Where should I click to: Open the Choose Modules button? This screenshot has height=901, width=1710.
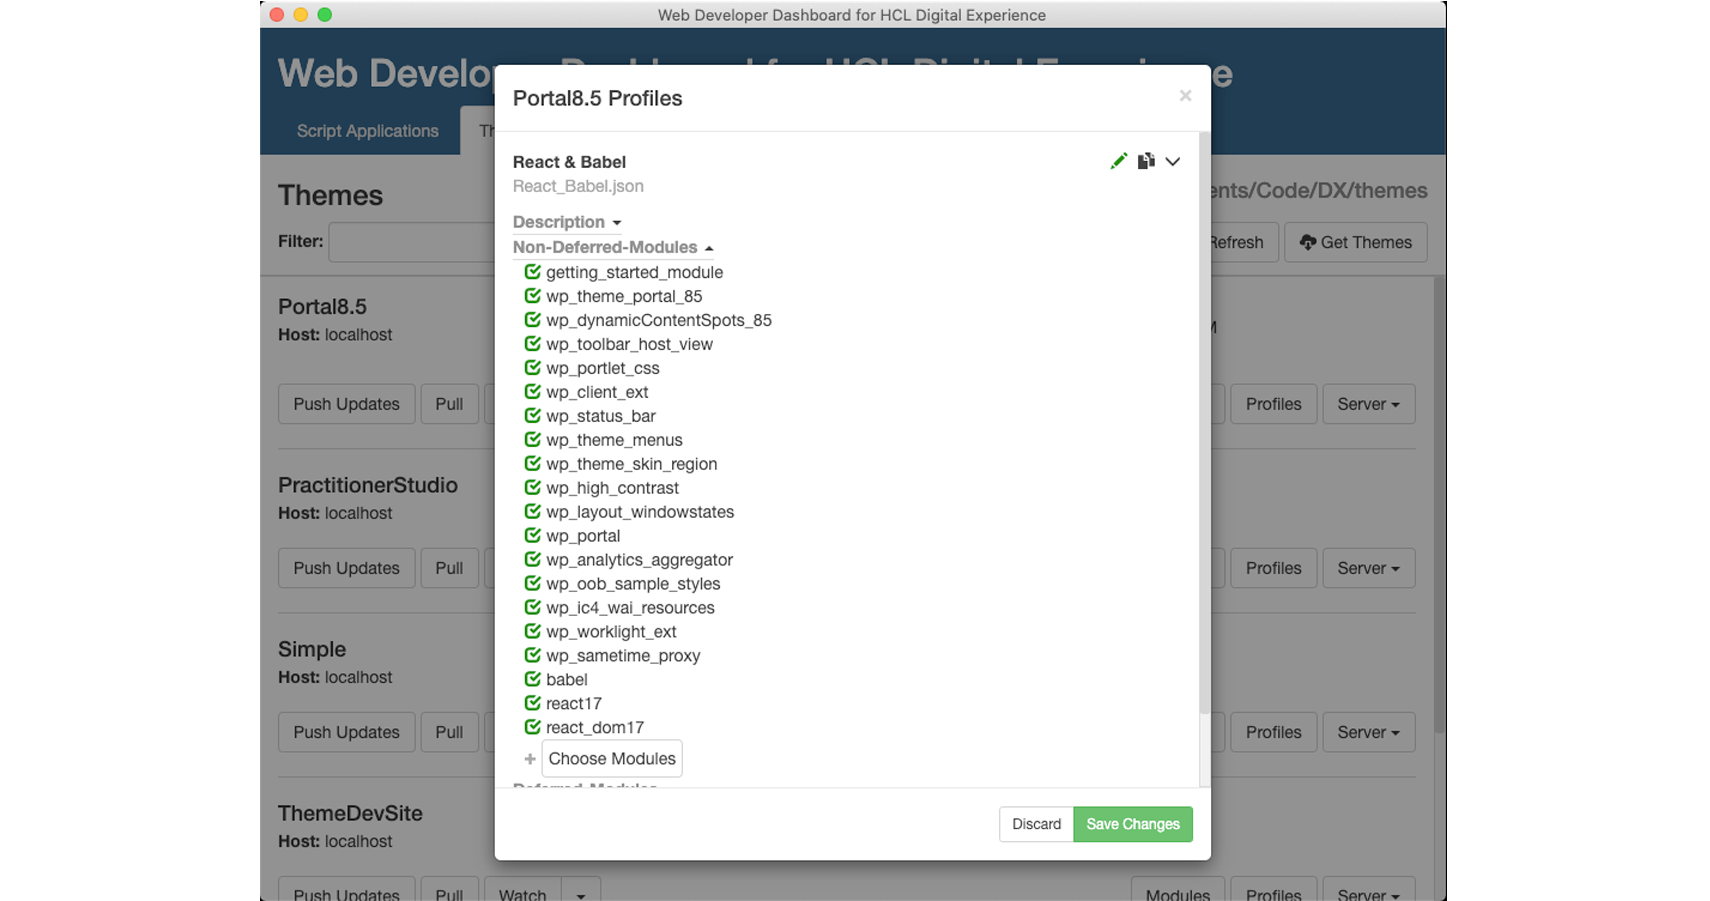pyautogui.click(x=612, y=759)
